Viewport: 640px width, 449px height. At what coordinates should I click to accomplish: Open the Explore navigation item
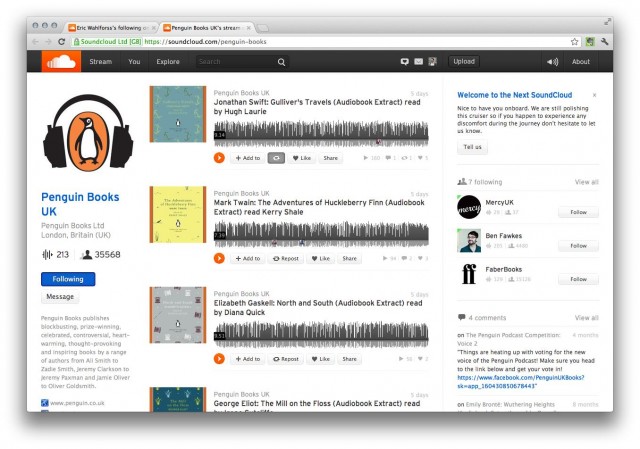click(x=168, y=62)
